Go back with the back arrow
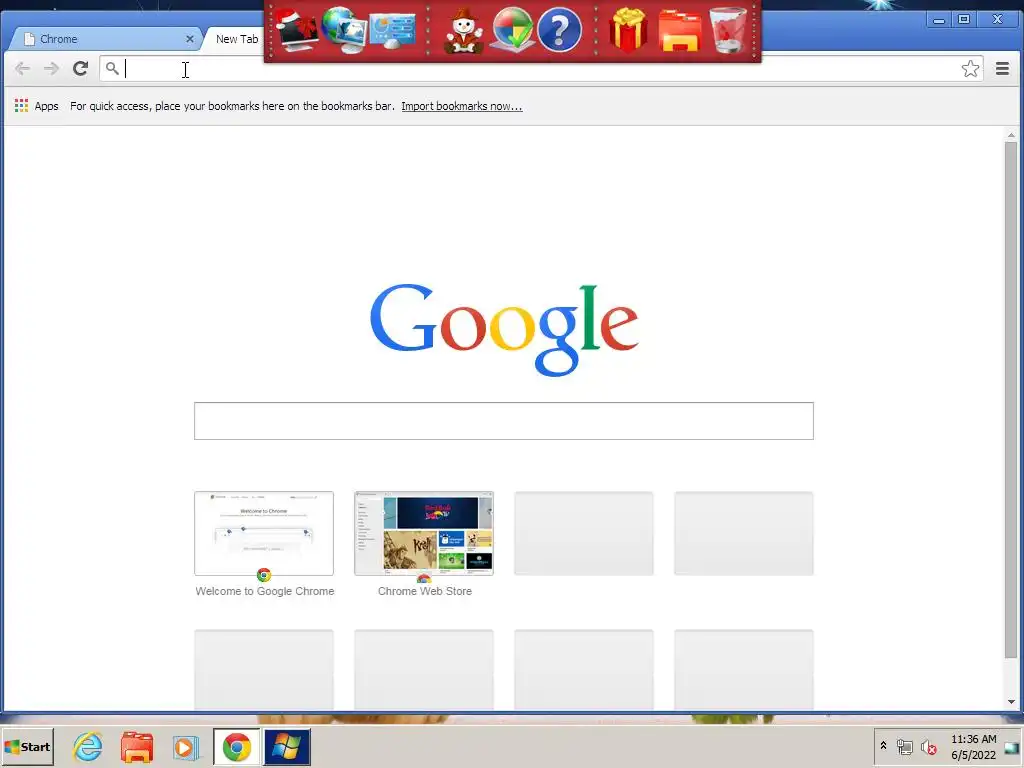Screen dimensions: 1024x768 (22, 69)
